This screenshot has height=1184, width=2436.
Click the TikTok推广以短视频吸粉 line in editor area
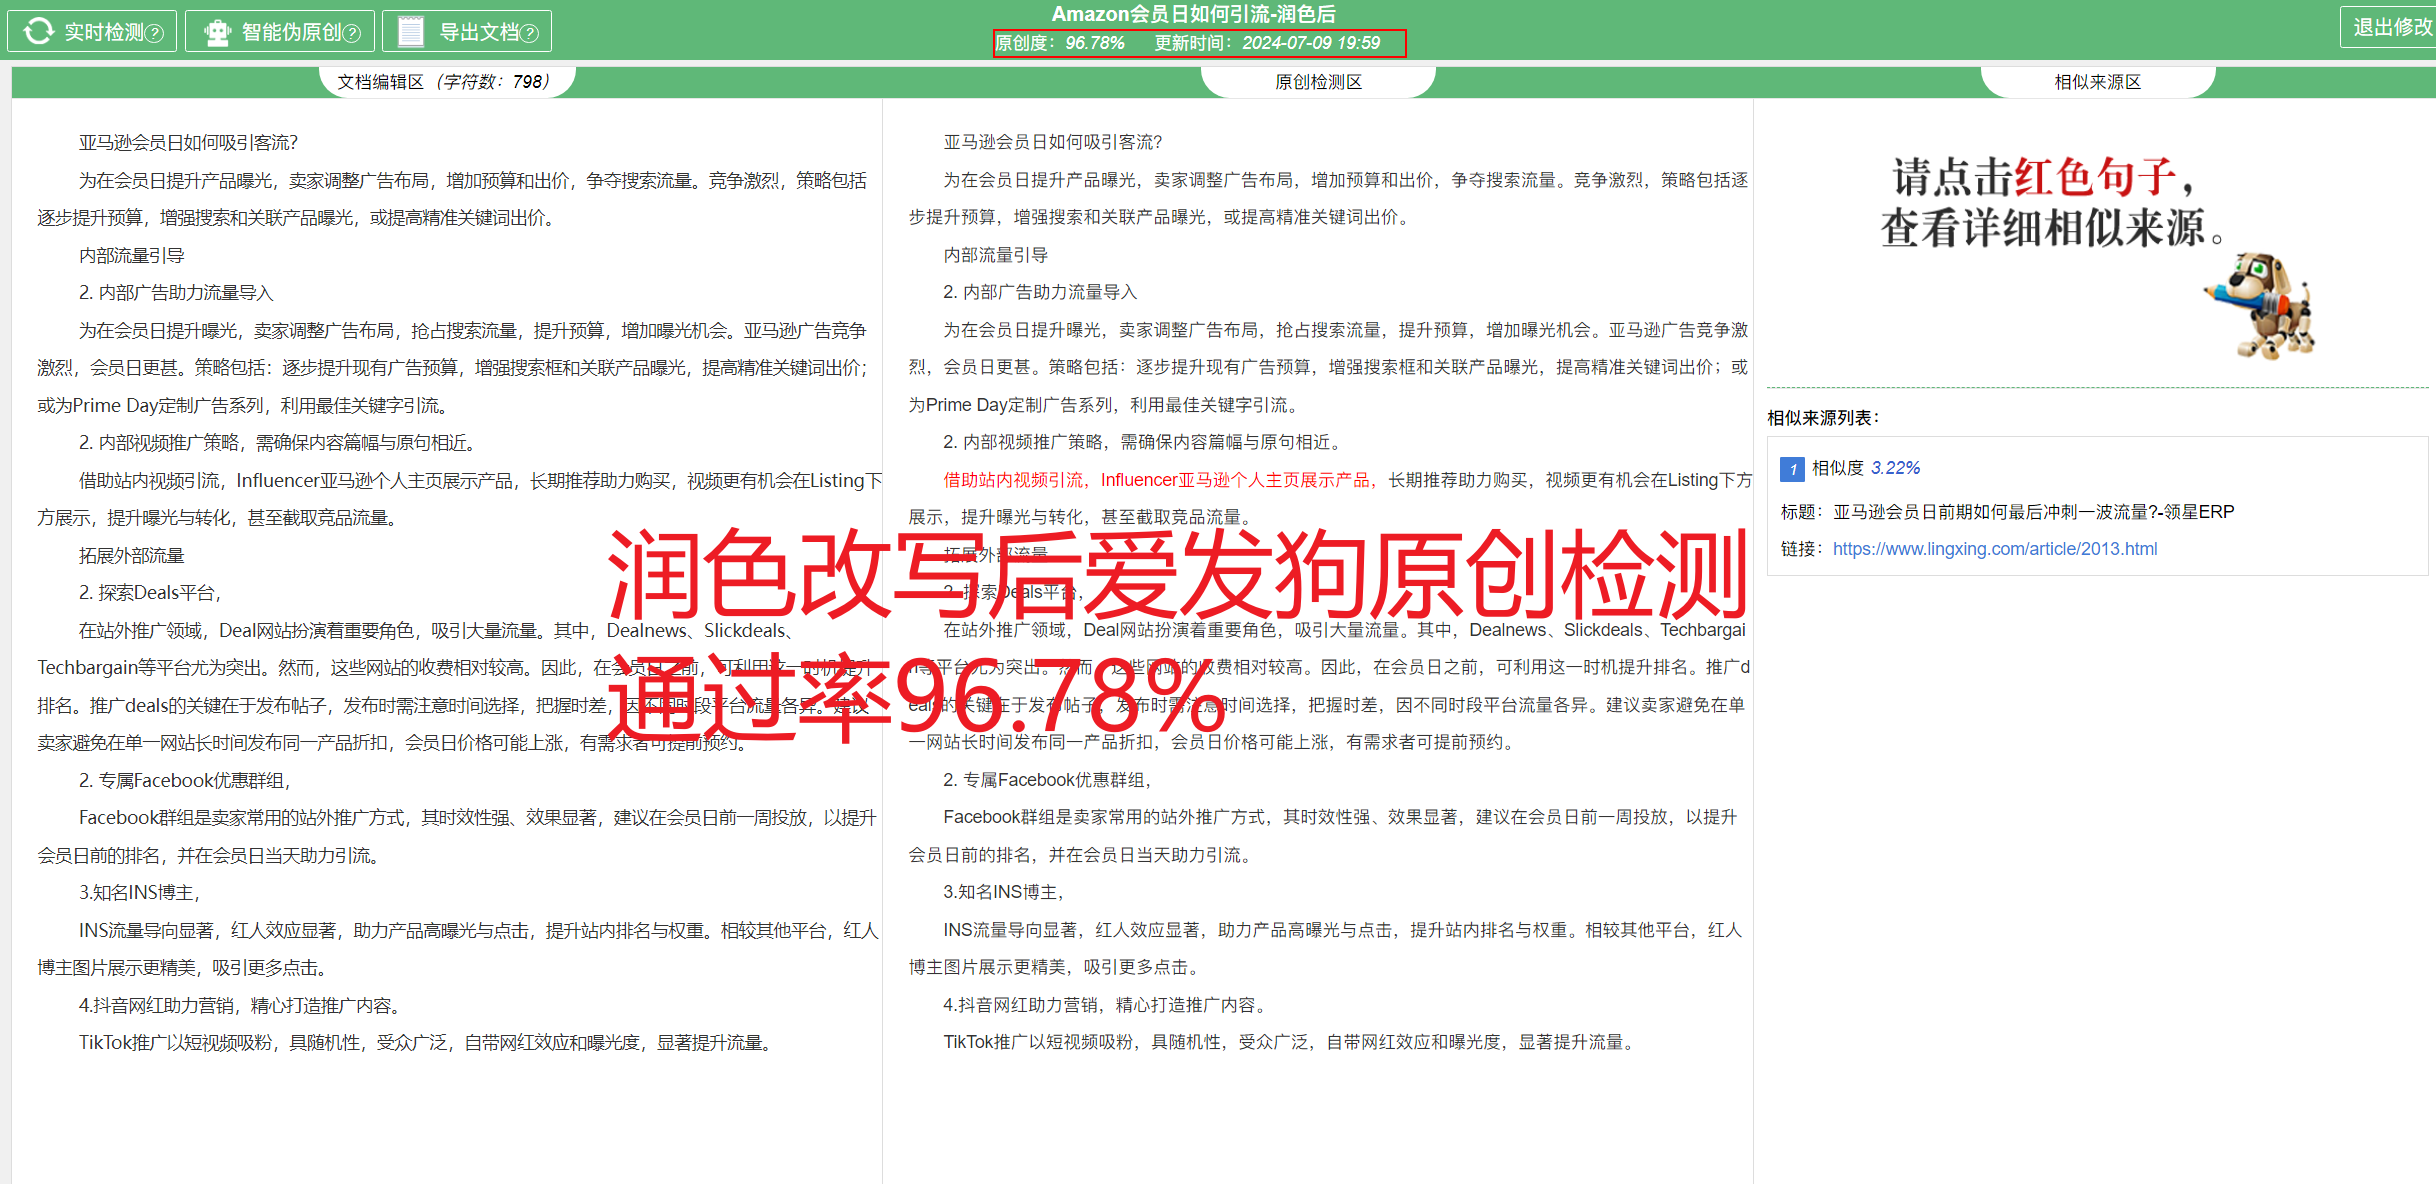tap(427, 1043)
